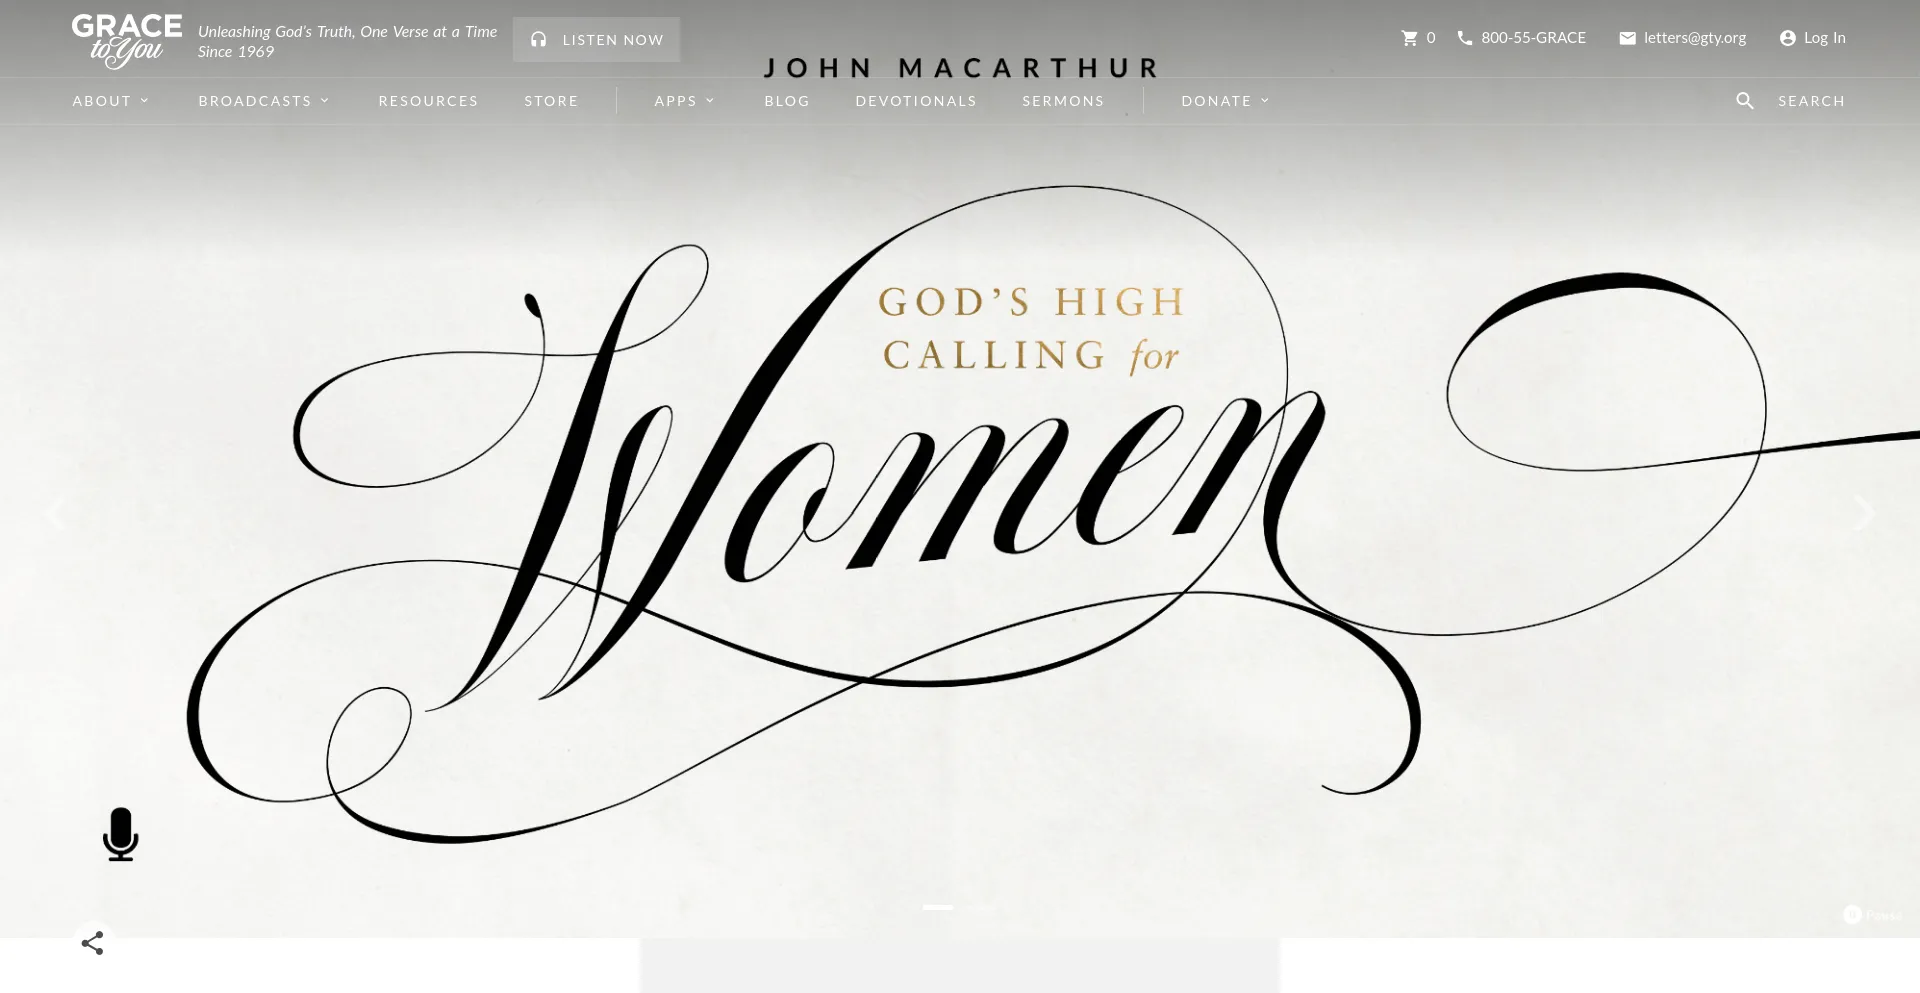Viewport: 1920px width, 993px height.
Task: Click the Listen Now headphones button
Action: tap(596, 40)
